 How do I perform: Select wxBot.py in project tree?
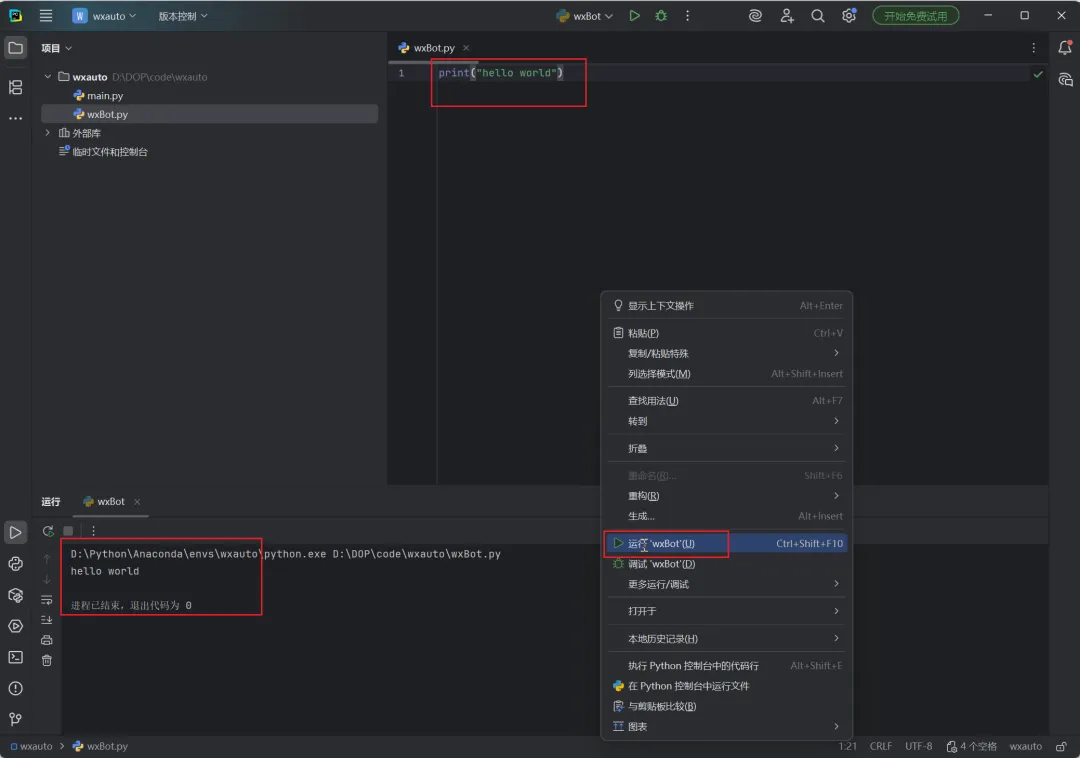click(209, 114)
